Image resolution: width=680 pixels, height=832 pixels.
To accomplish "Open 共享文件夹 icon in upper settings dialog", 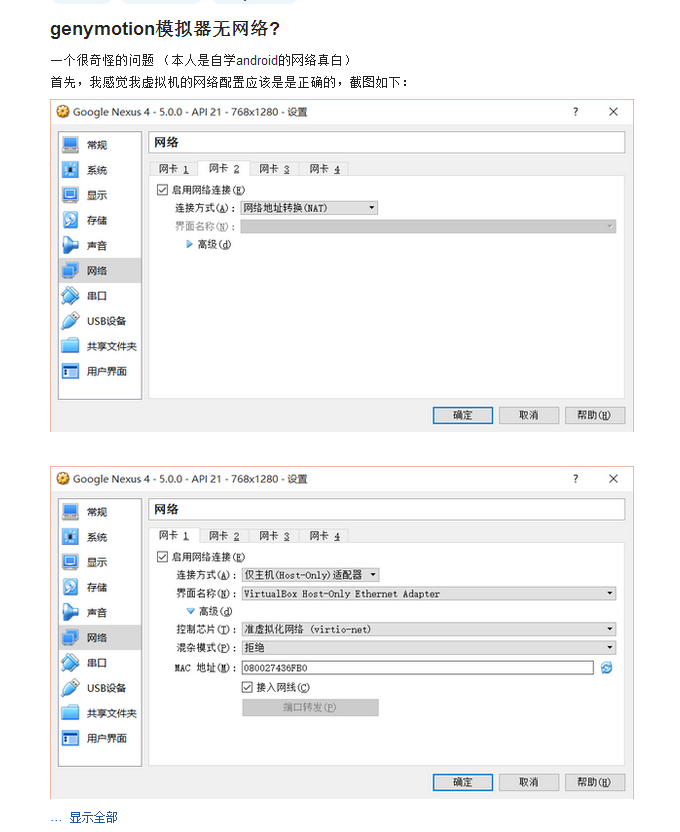I will (x=70, y=346).
